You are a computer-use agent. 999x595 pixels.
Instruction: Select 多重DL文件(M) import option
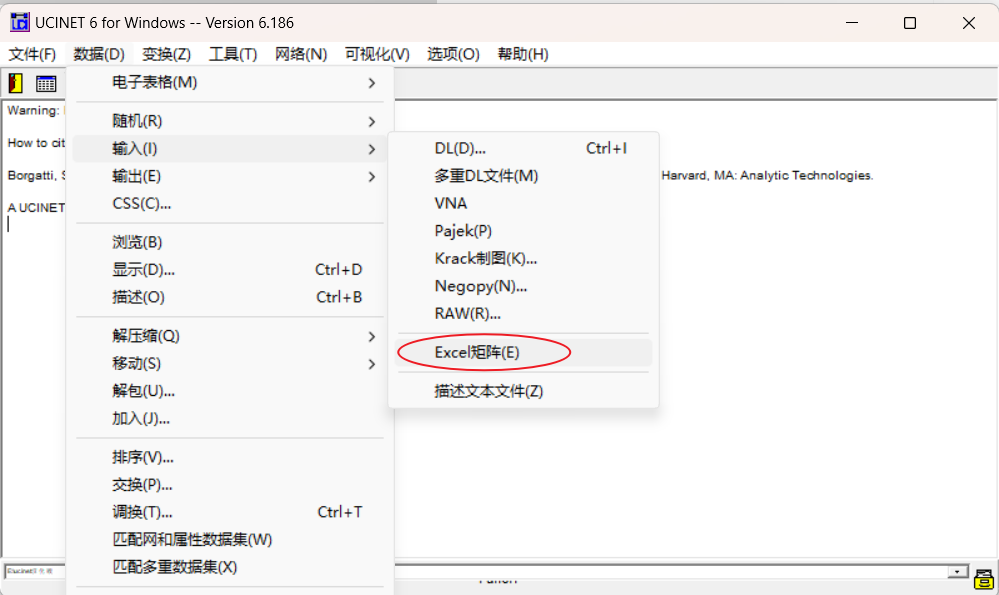pyautogui.click(x=524, y=175)
